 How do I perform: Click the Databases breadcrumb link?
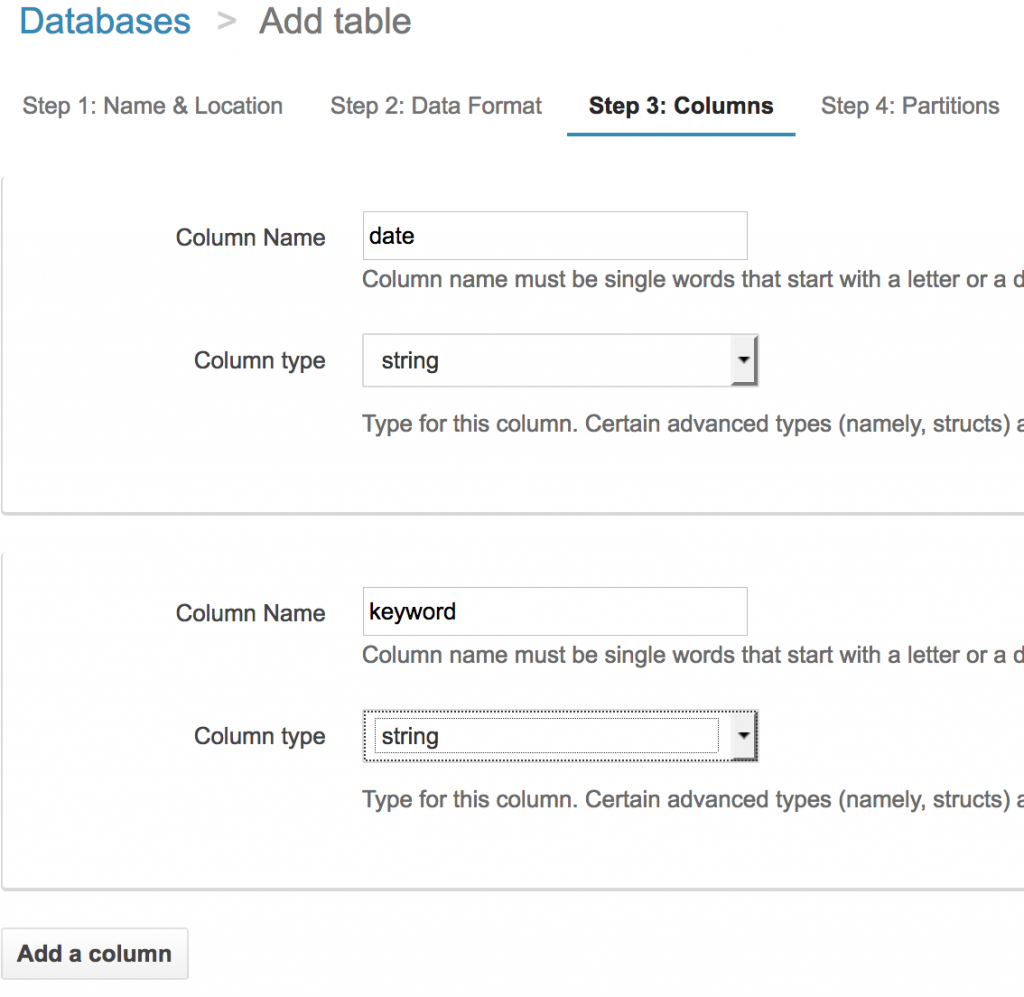point(105,21)
